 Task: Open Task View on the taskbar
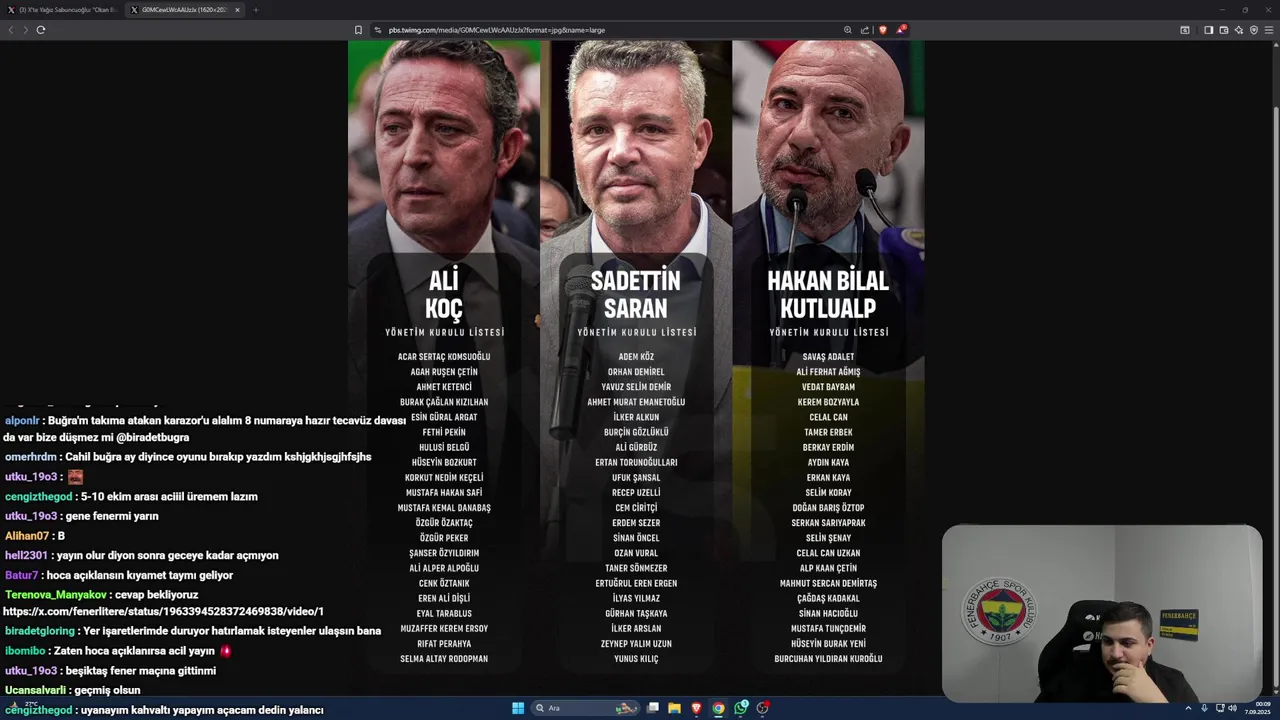click(x=653, y=708)
